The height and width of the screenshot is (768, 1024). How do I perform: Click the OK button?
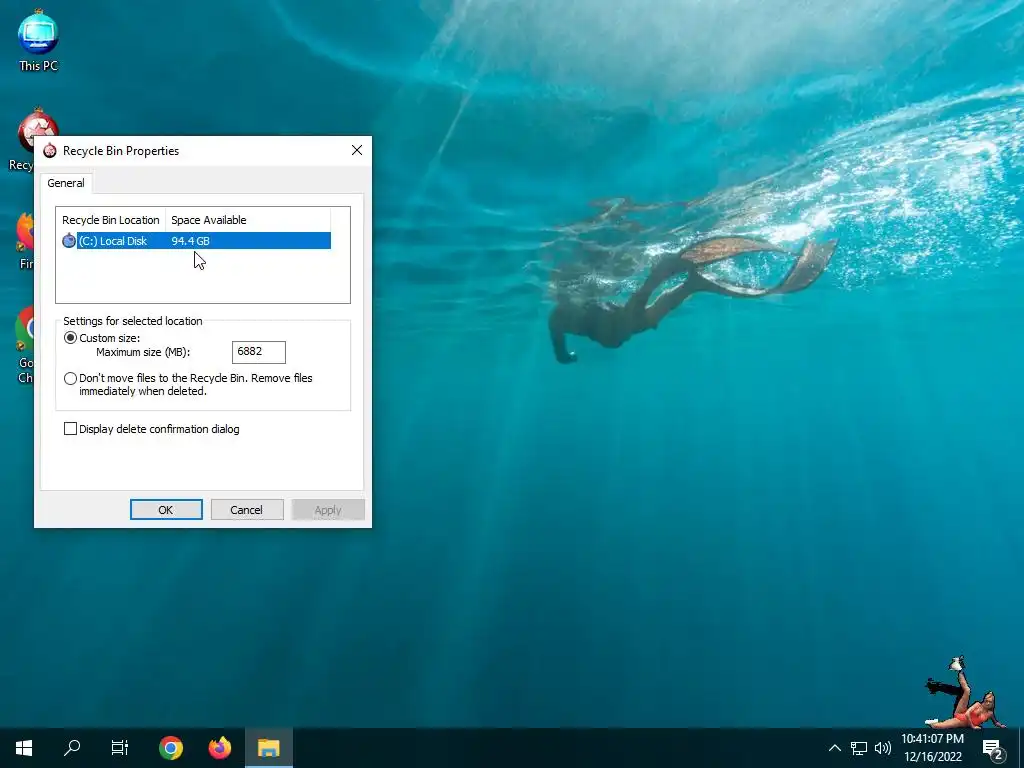(166, 509)
